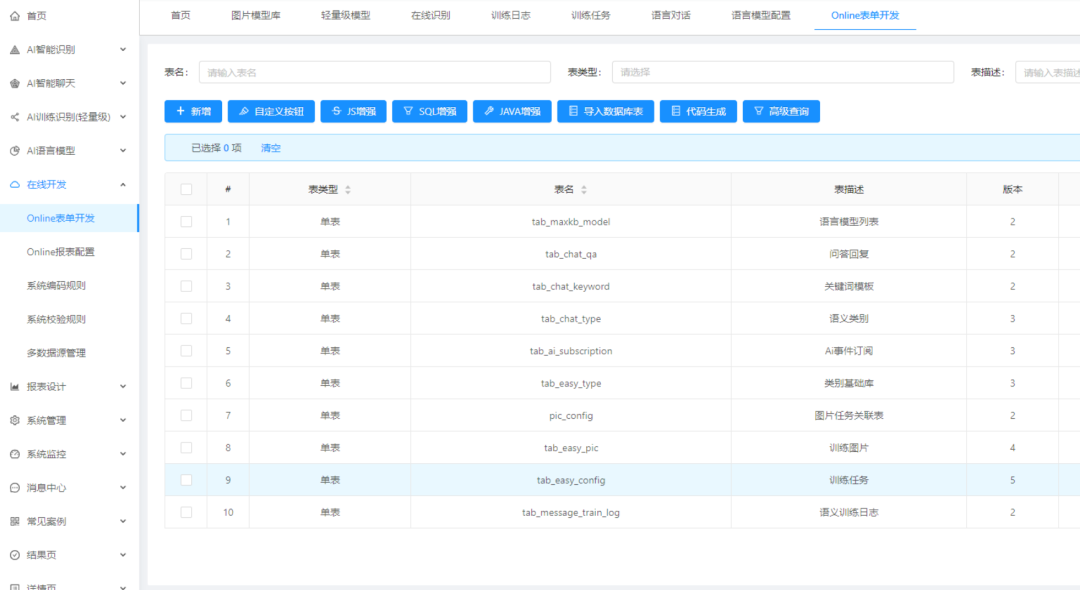Click the chart icon beside 报表设计

click(14, 387)
